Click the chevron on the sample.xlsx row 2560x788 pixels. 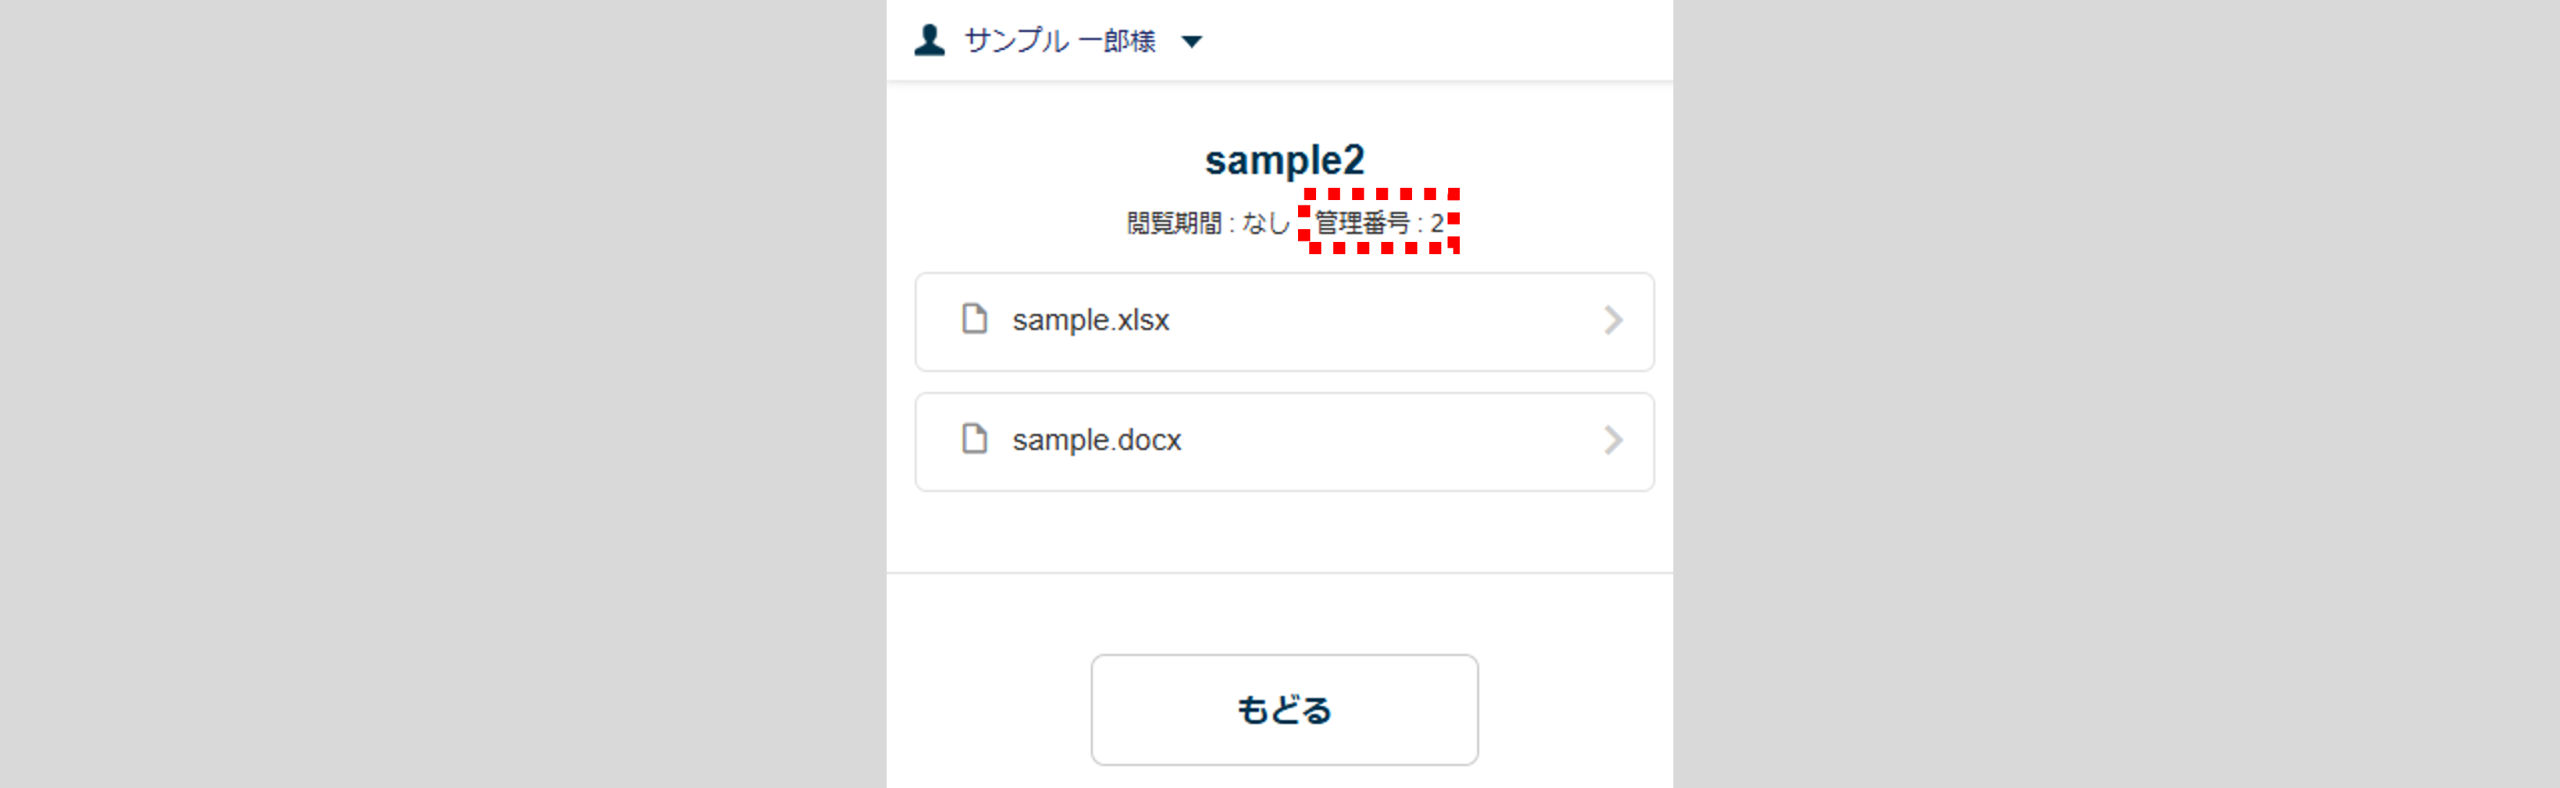(x=1612, y=320)
